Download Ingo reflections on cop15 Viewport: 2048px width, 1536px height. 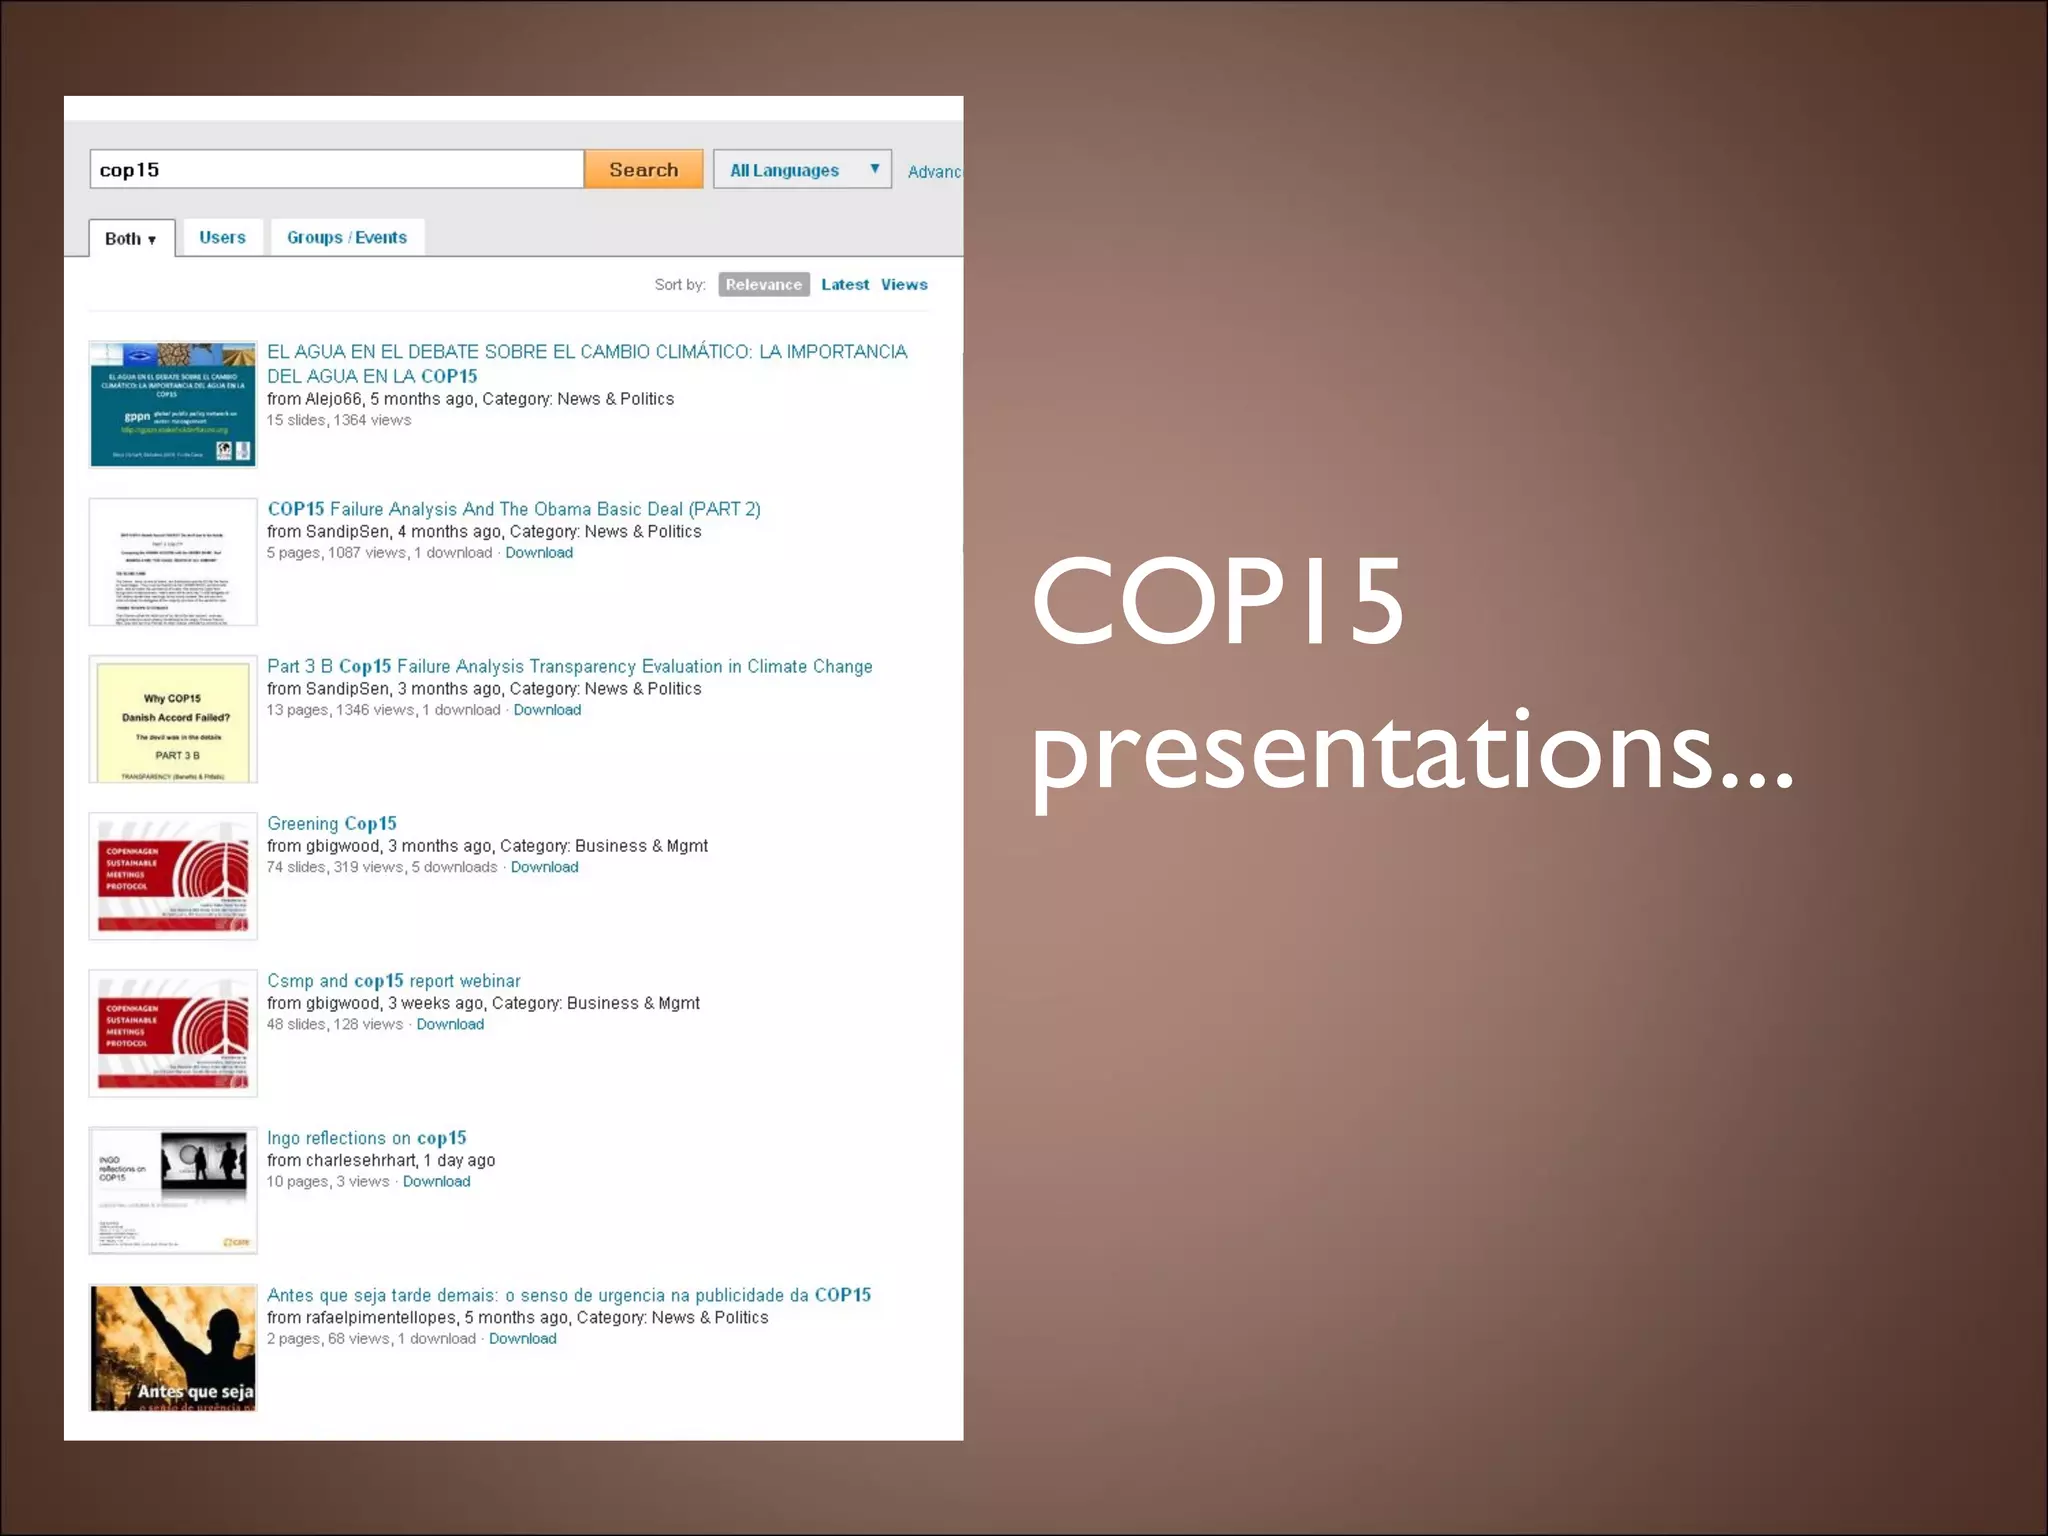[436, 1182]
